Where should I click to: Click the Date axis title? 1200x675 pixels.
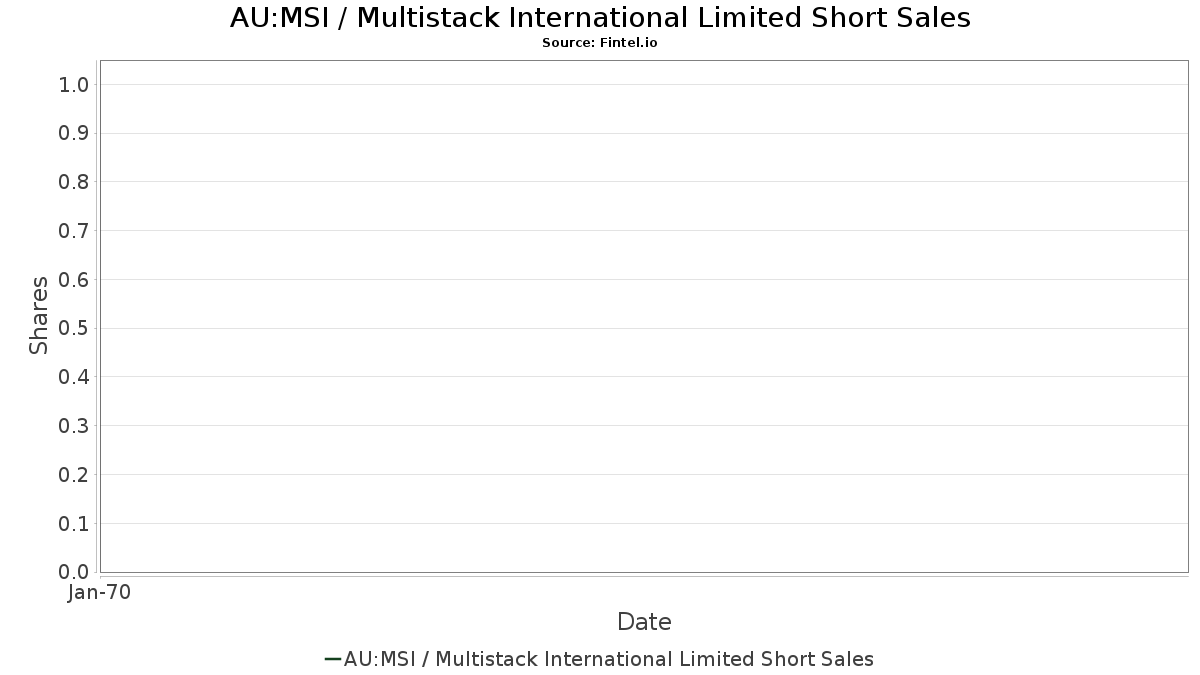[644, 622]
